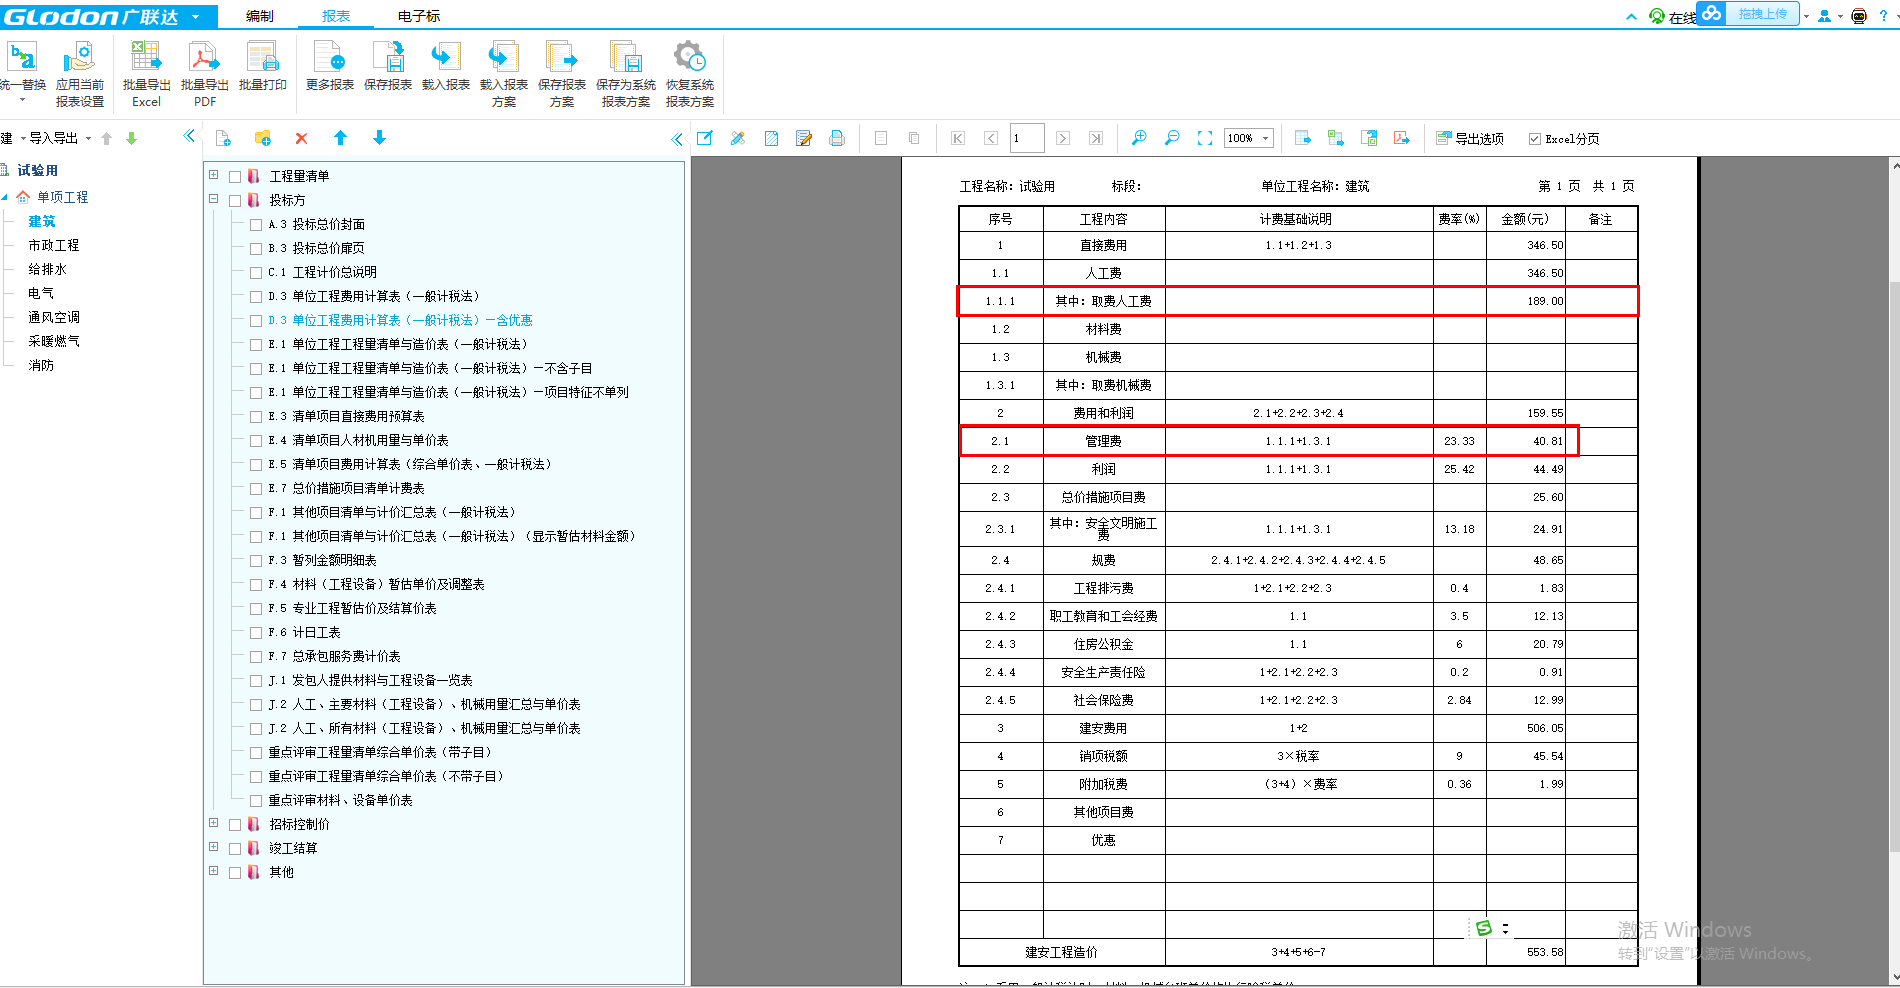Click print icon in preview toolbar
This screenshot has height=988, width=1900.
coord(837,138)
